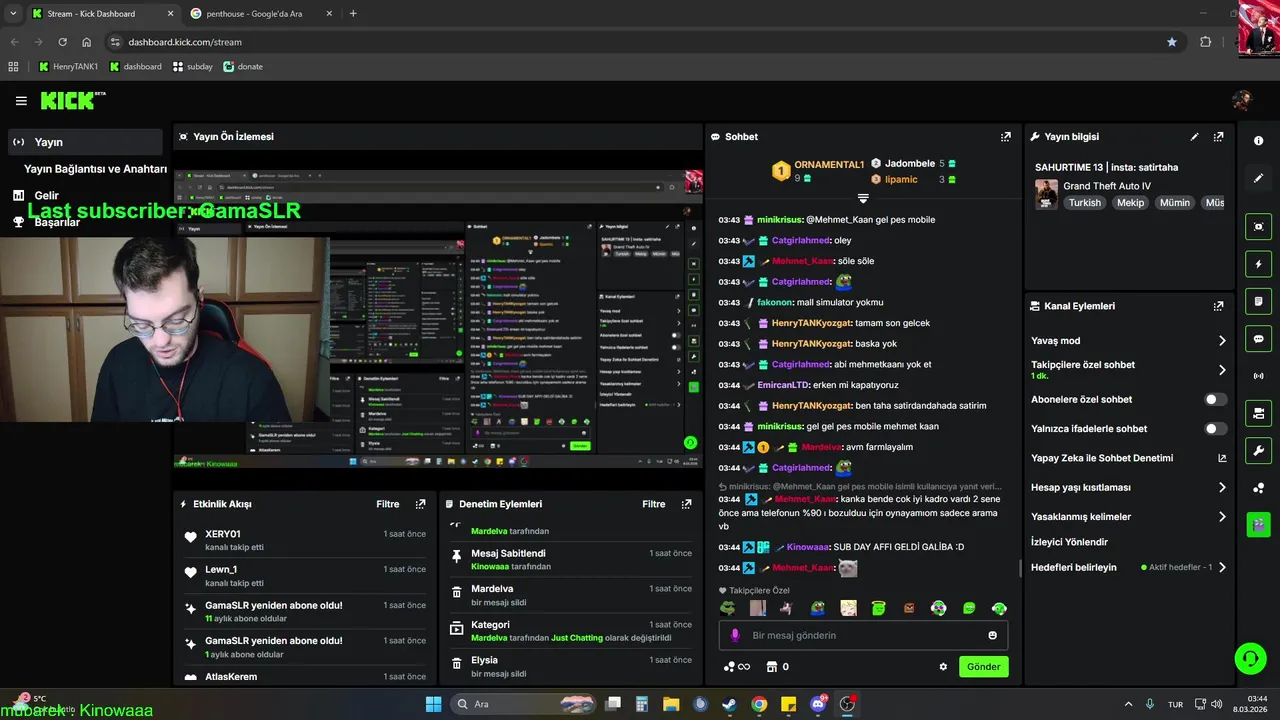Click the info icon in right sidebar
1280x720 pixels.
point(1258,141)
